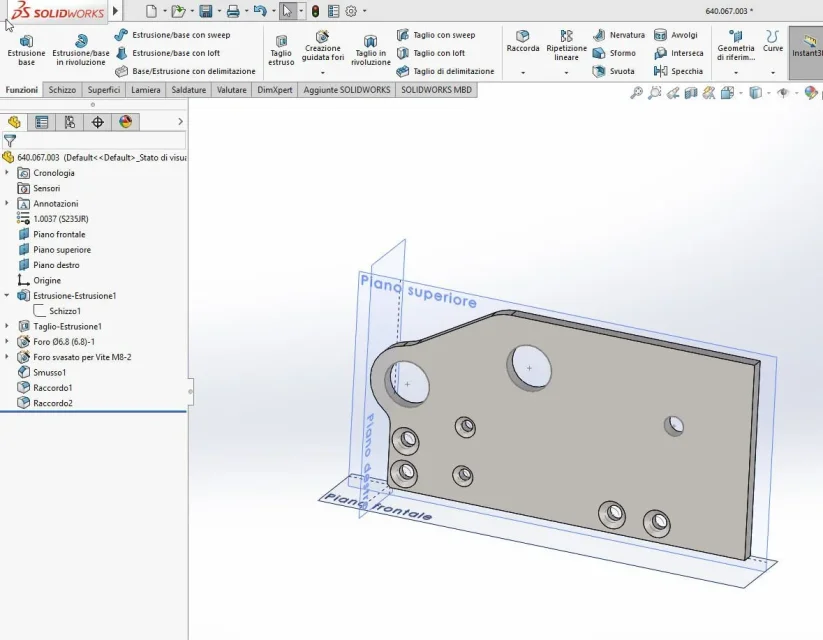Collapse the Estrusione-Estrusione1 feature node
Image resolution: width=823 pixels, height=640 pixels.
[x=7, y=296]
